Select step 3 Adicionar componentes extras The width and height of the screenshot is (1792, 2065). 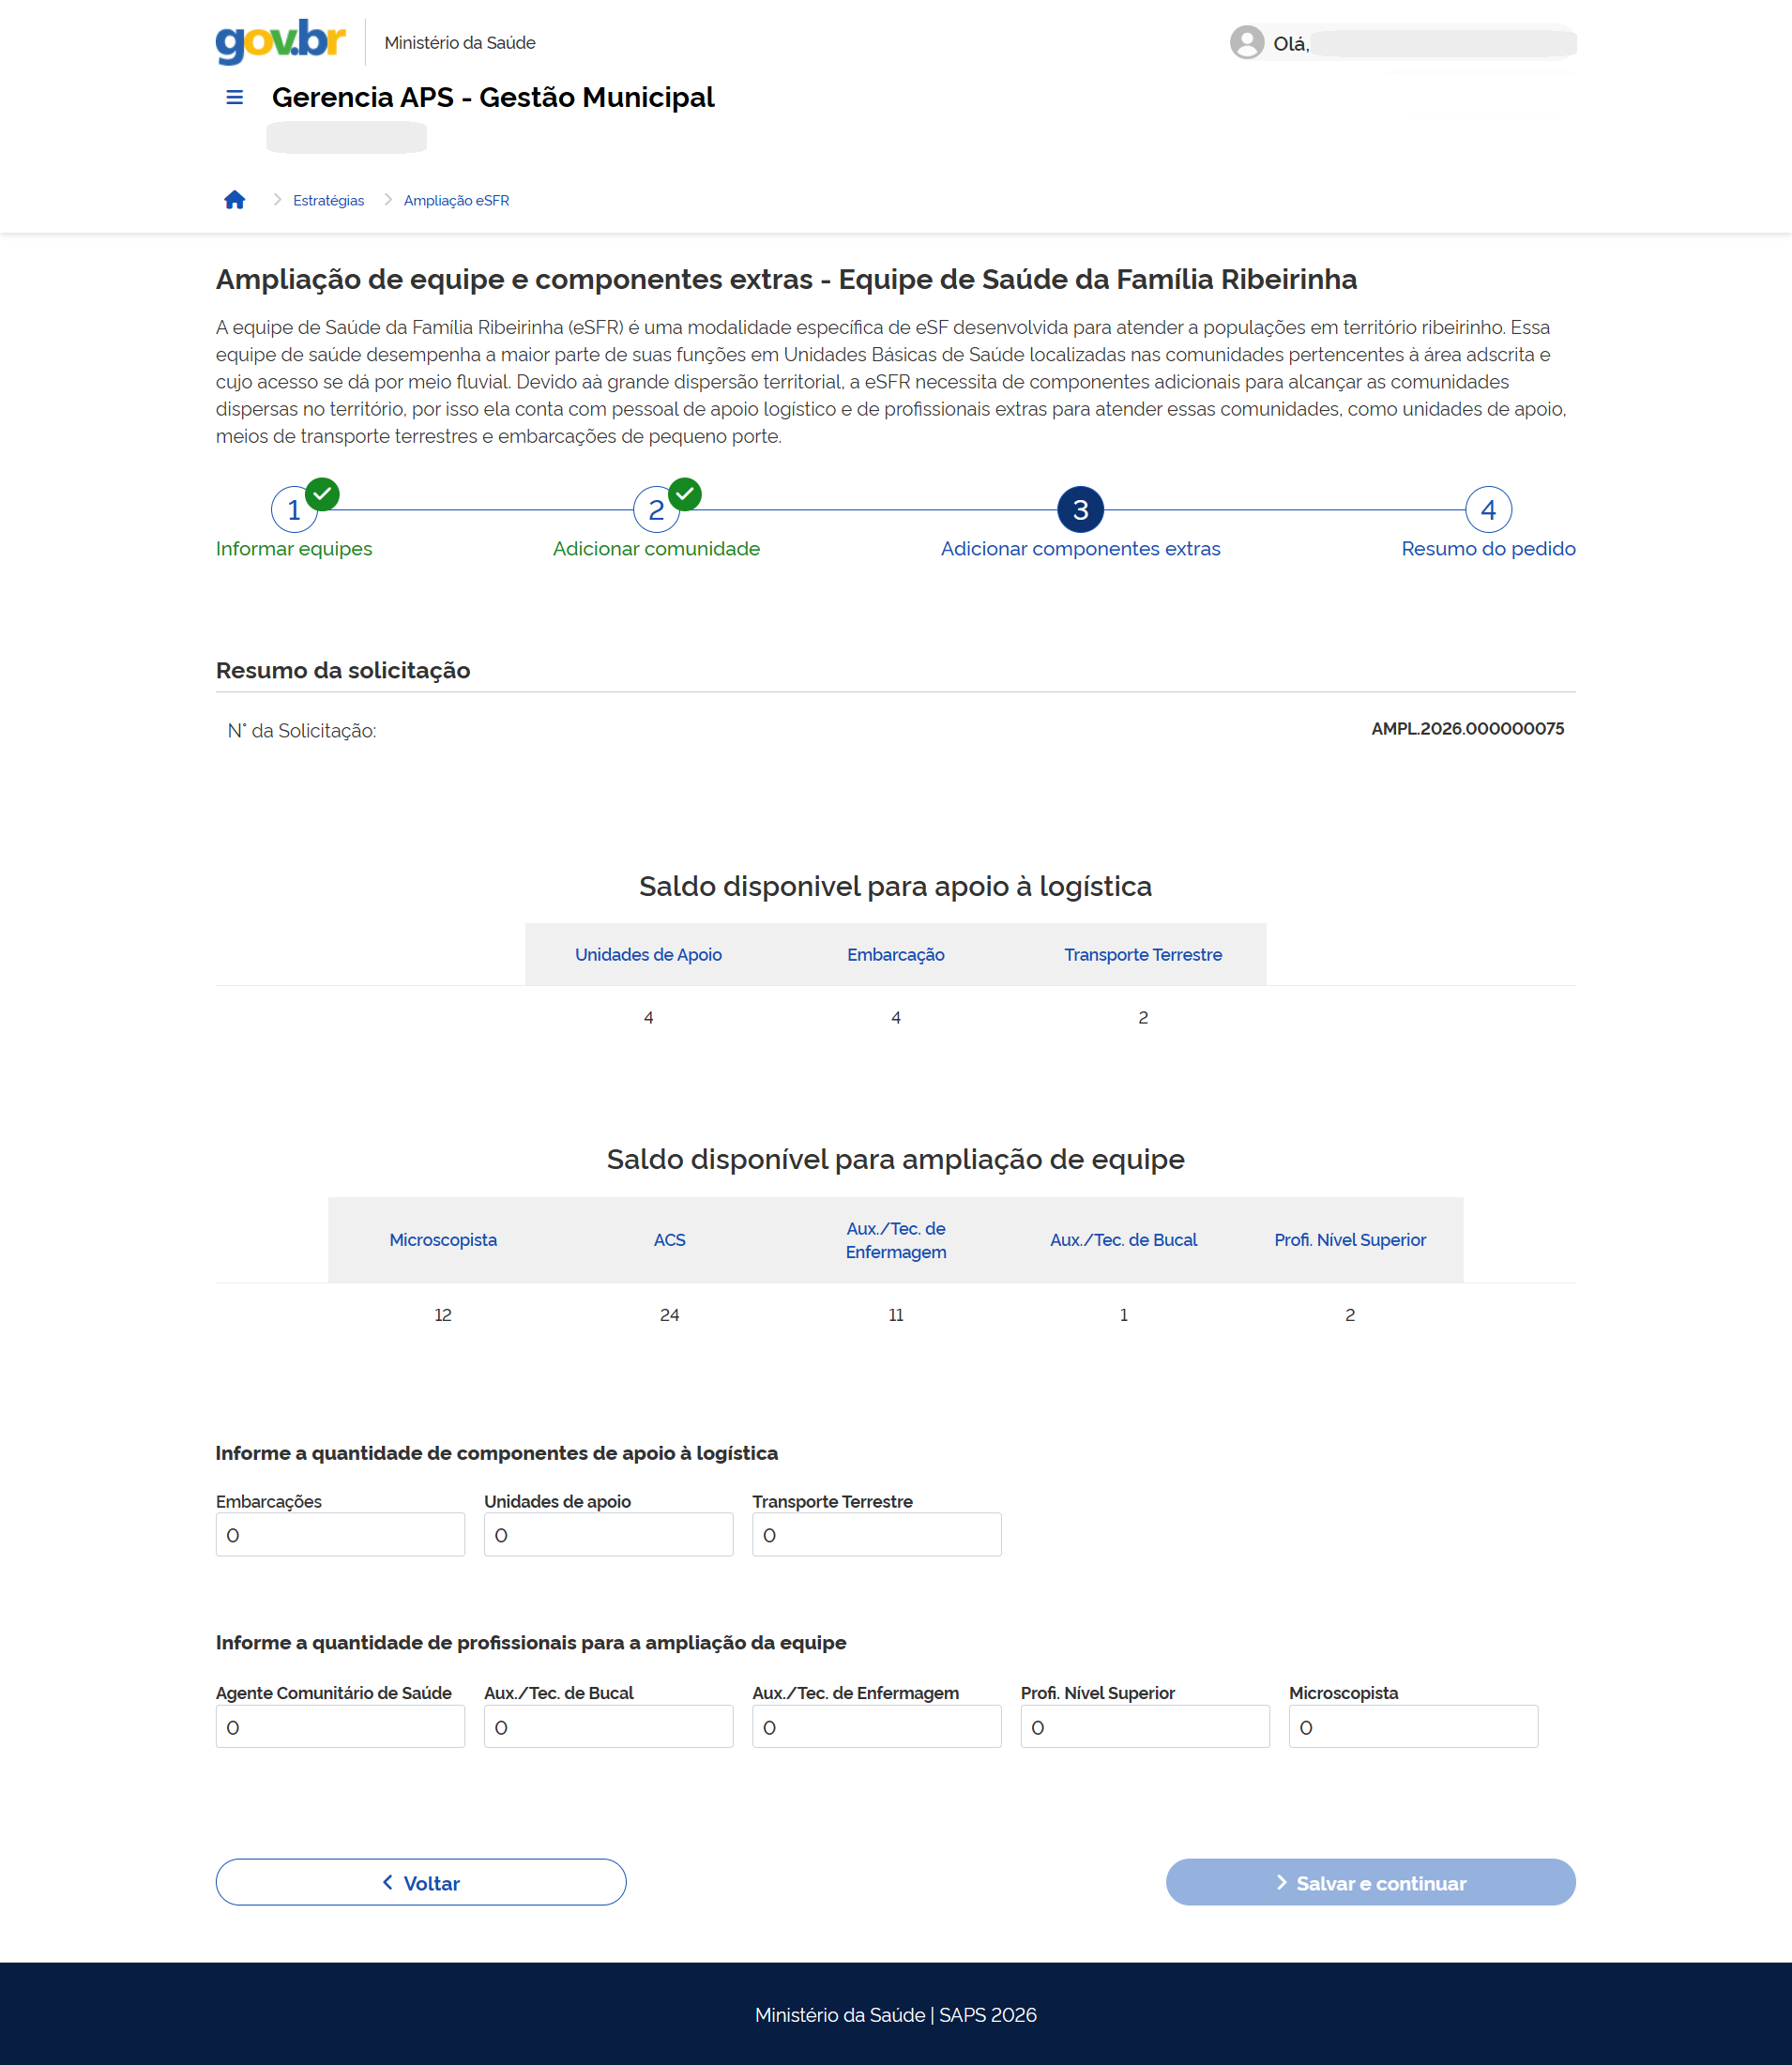(1080, 510)
